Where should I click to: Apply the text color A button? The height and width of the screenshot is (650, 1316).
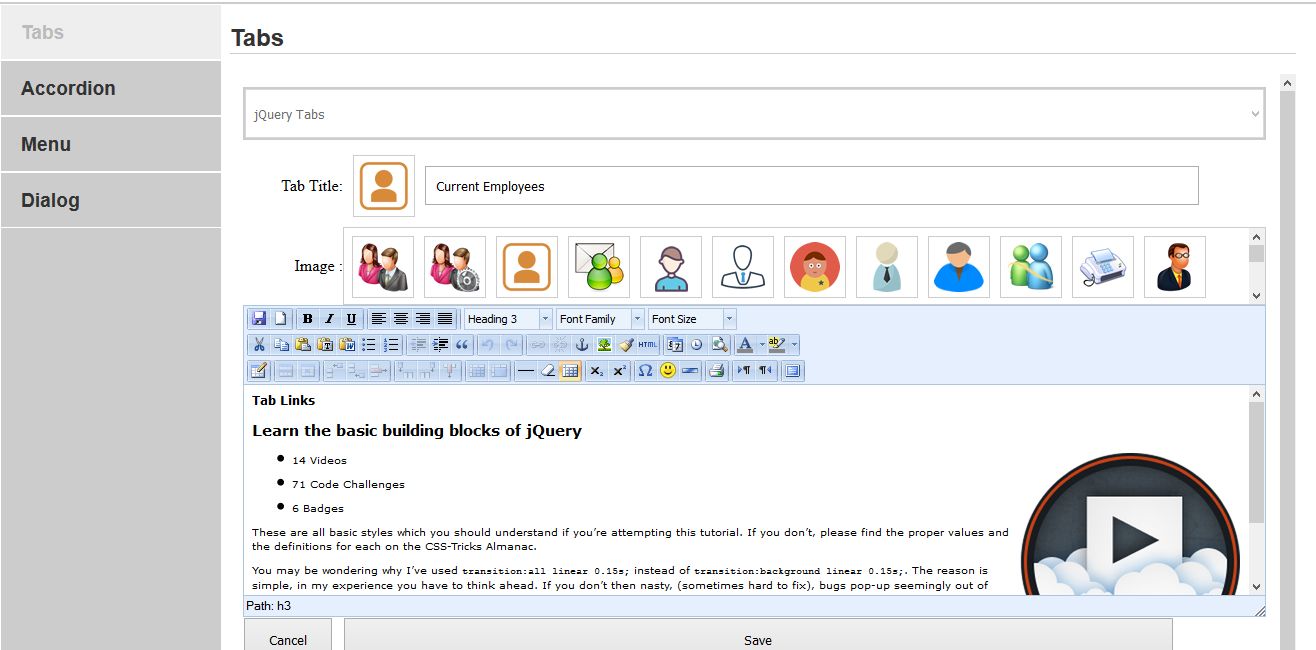coord(745,345)
